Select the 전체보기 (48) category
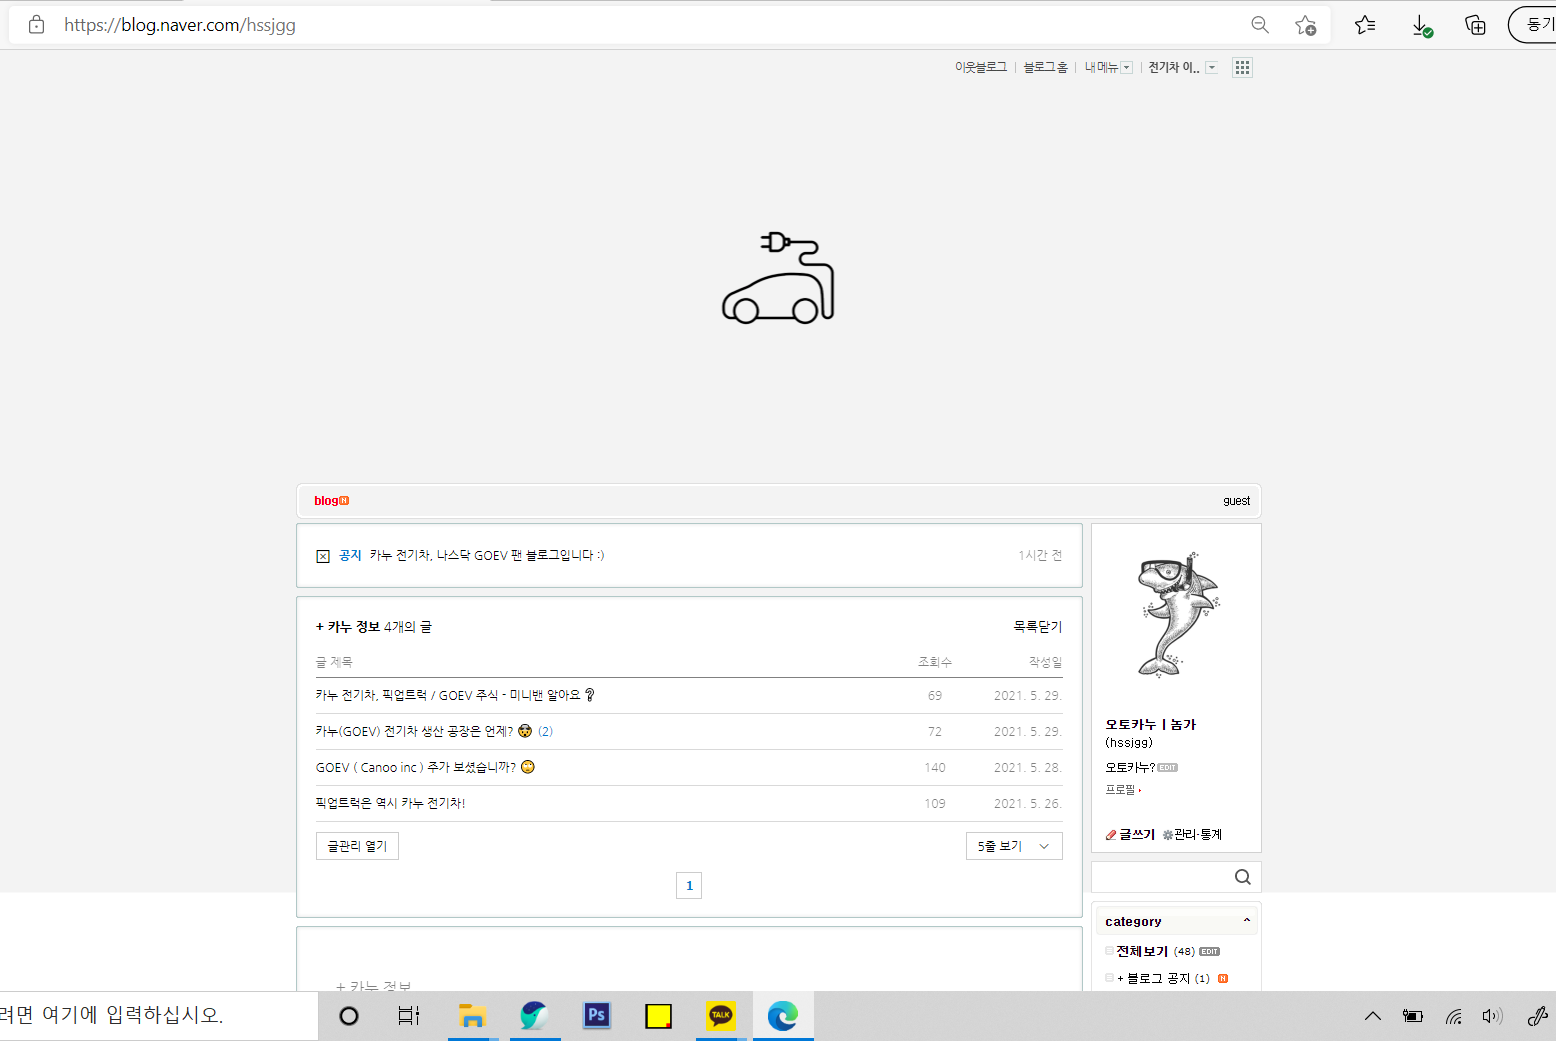1556x1041 pixels. [1155, 952]
